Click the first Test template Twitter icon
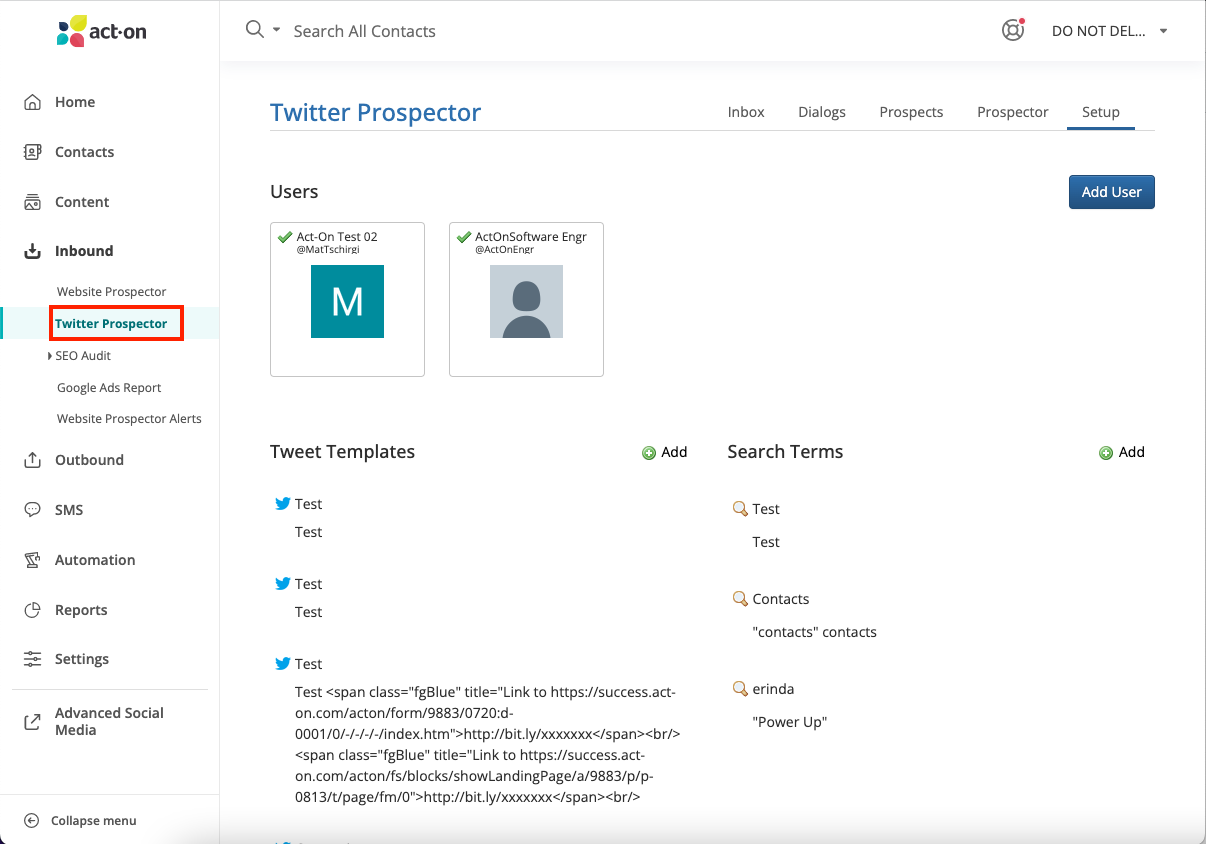The image size is (1206, 844). [x=282, y=504]
